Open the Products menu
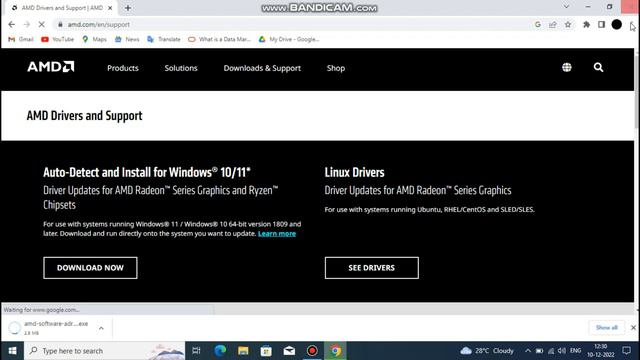The image size is (640, 360). (123, 68)
